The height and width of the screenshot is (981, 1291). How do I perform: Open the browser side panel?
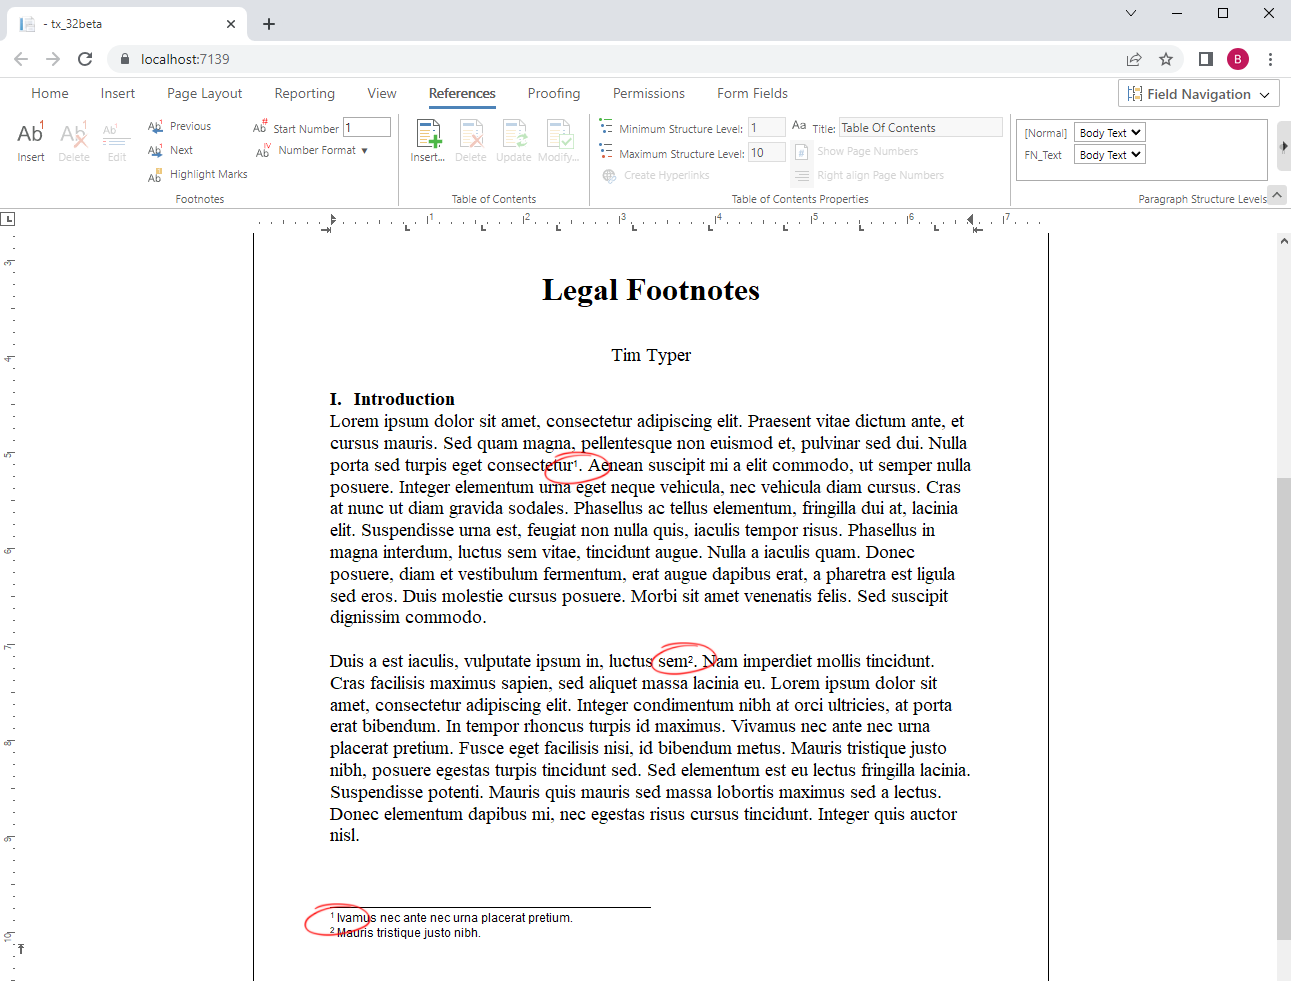pyautogui.click(x=1206, y=59)
